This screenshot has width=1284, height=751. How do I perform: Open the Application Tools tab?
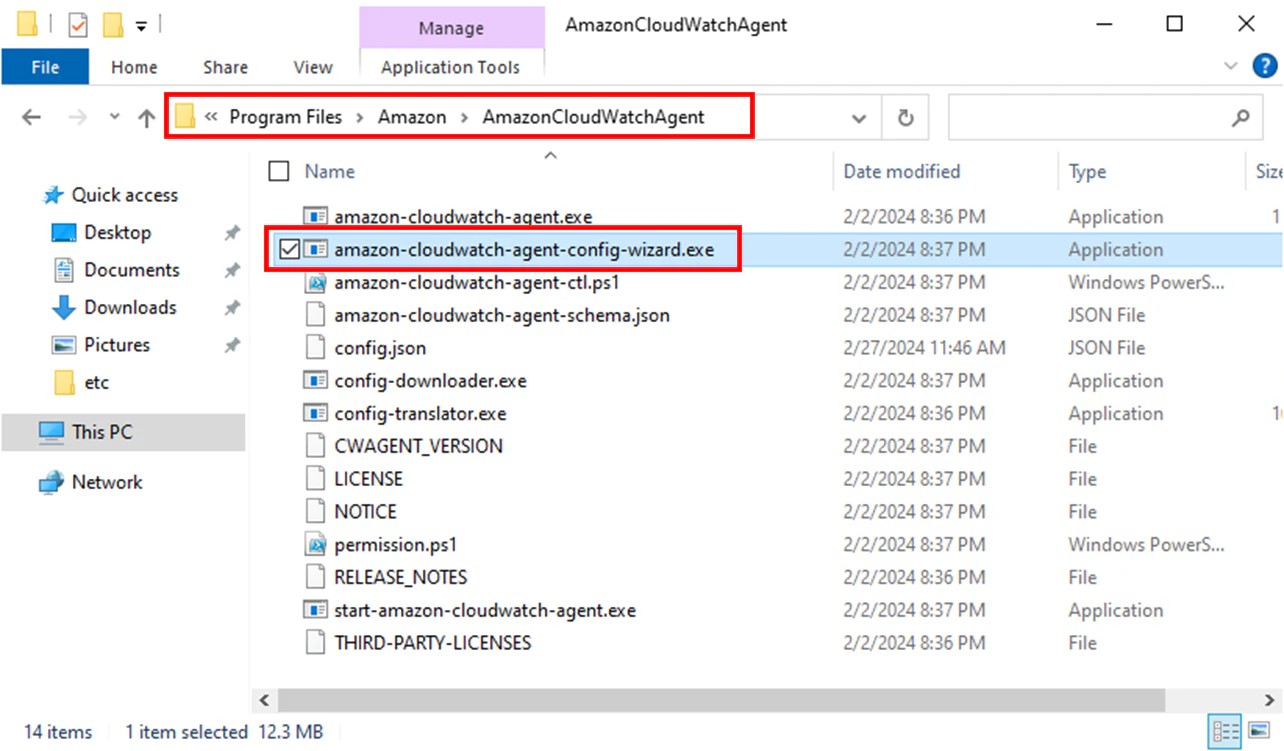[x=451, y=68]
